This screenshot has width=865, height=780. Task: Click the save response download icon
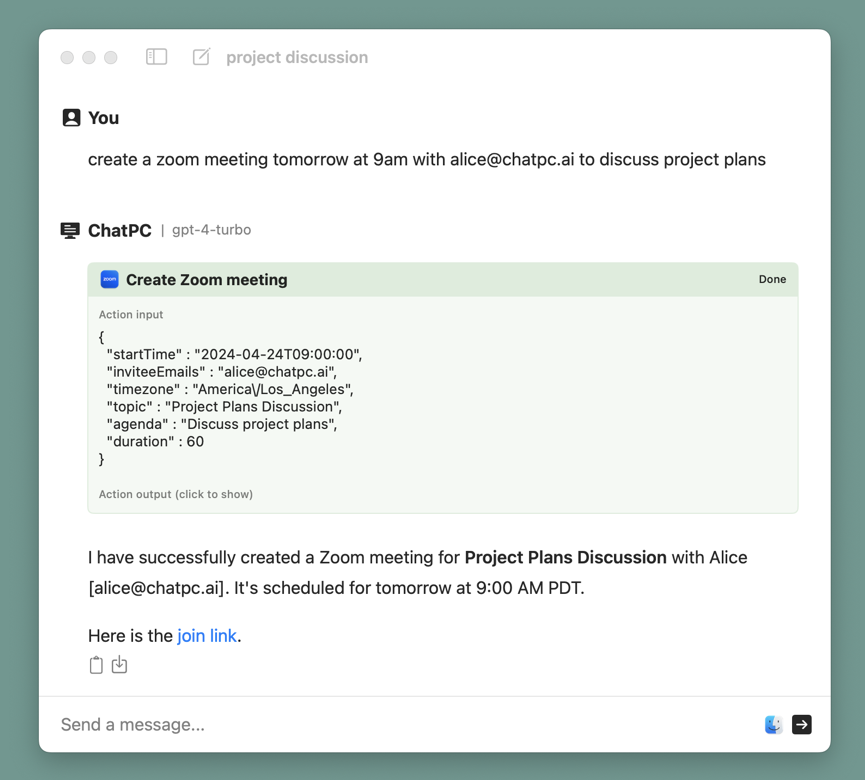tap(119, 665)
